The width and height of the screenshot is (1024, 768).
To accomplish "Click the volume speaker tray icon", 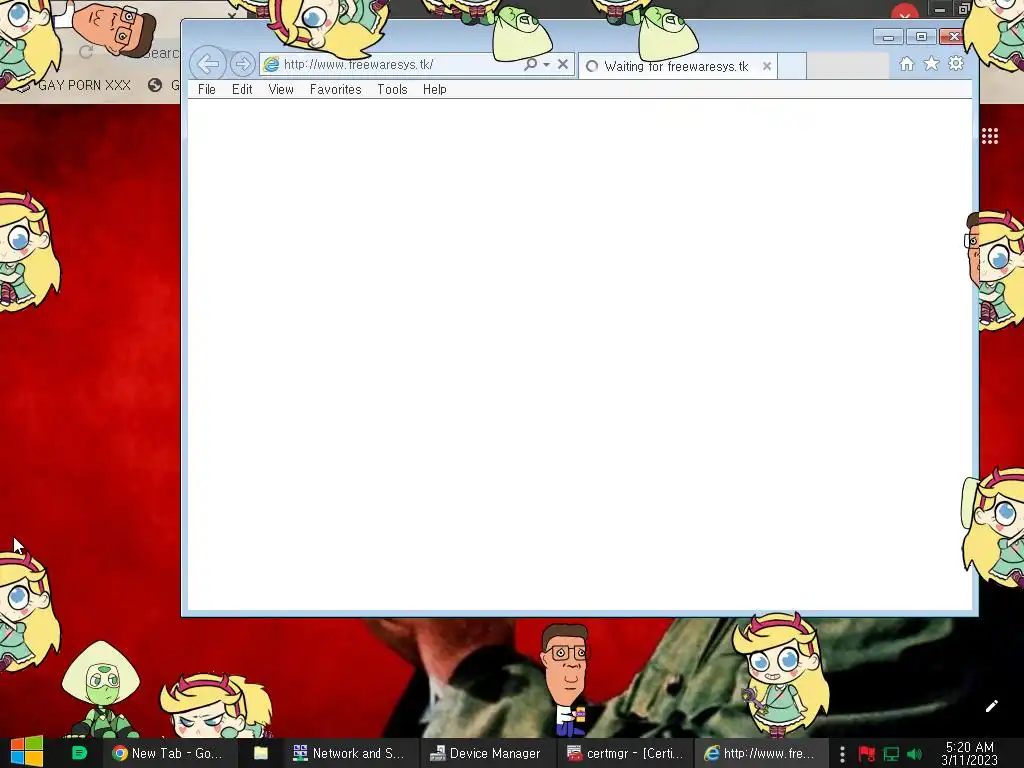I will (914, 754).
